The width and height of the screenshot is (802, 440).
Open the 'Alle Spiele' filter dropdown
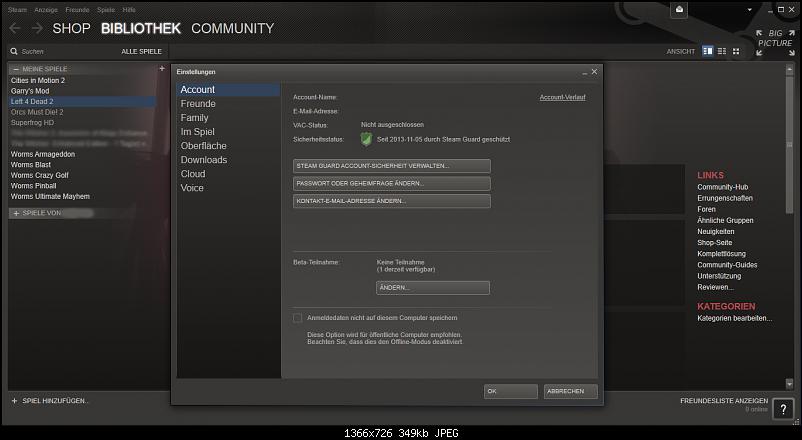pos(141,51)
